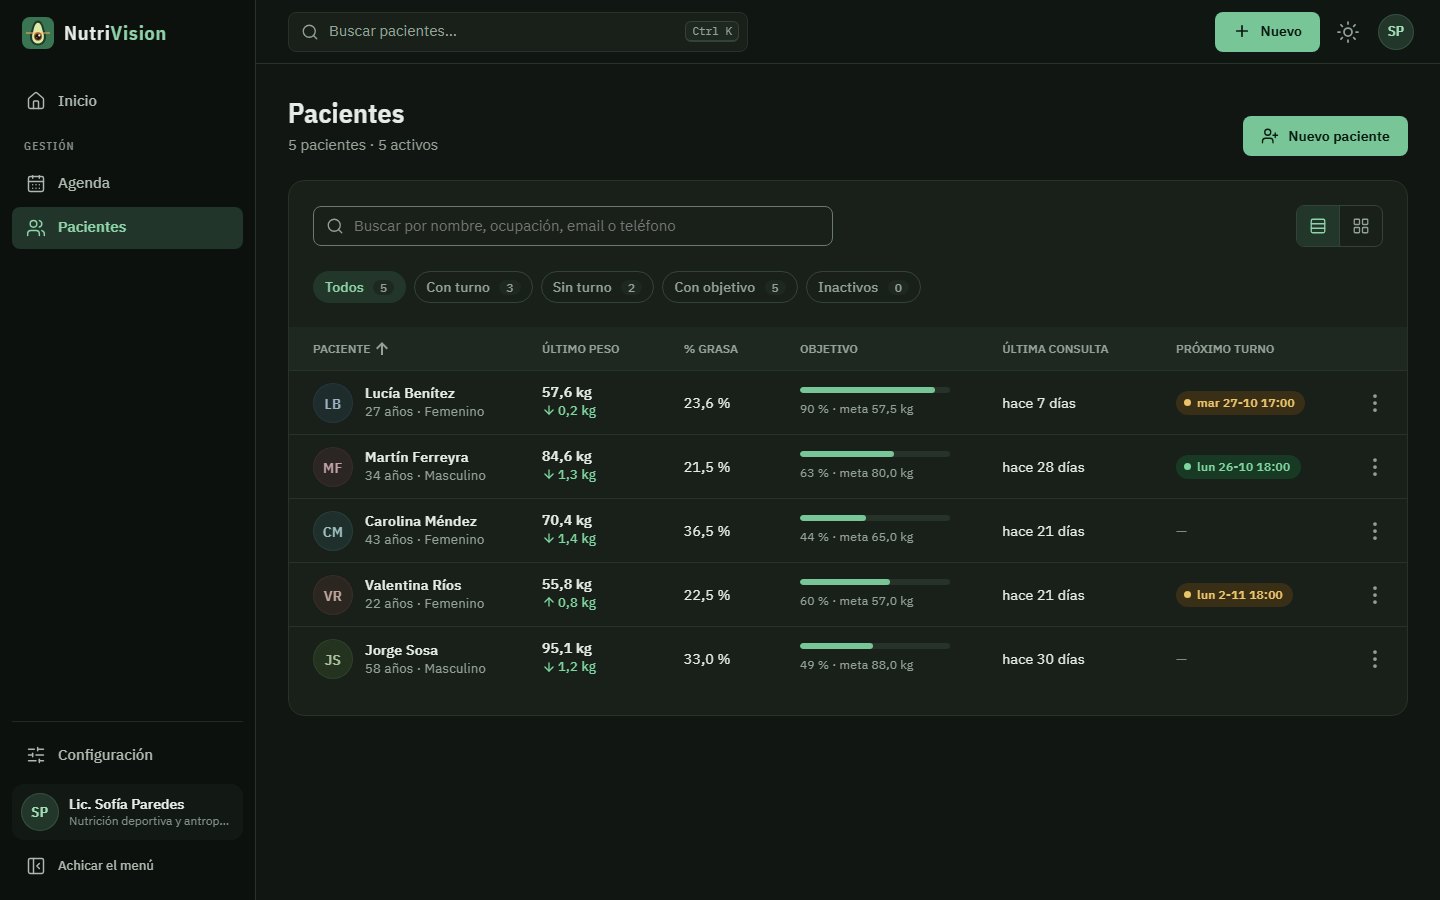Focus search by nombre, ocupación, email field
Screen dimensions: 1440x900
coord(572,226)
